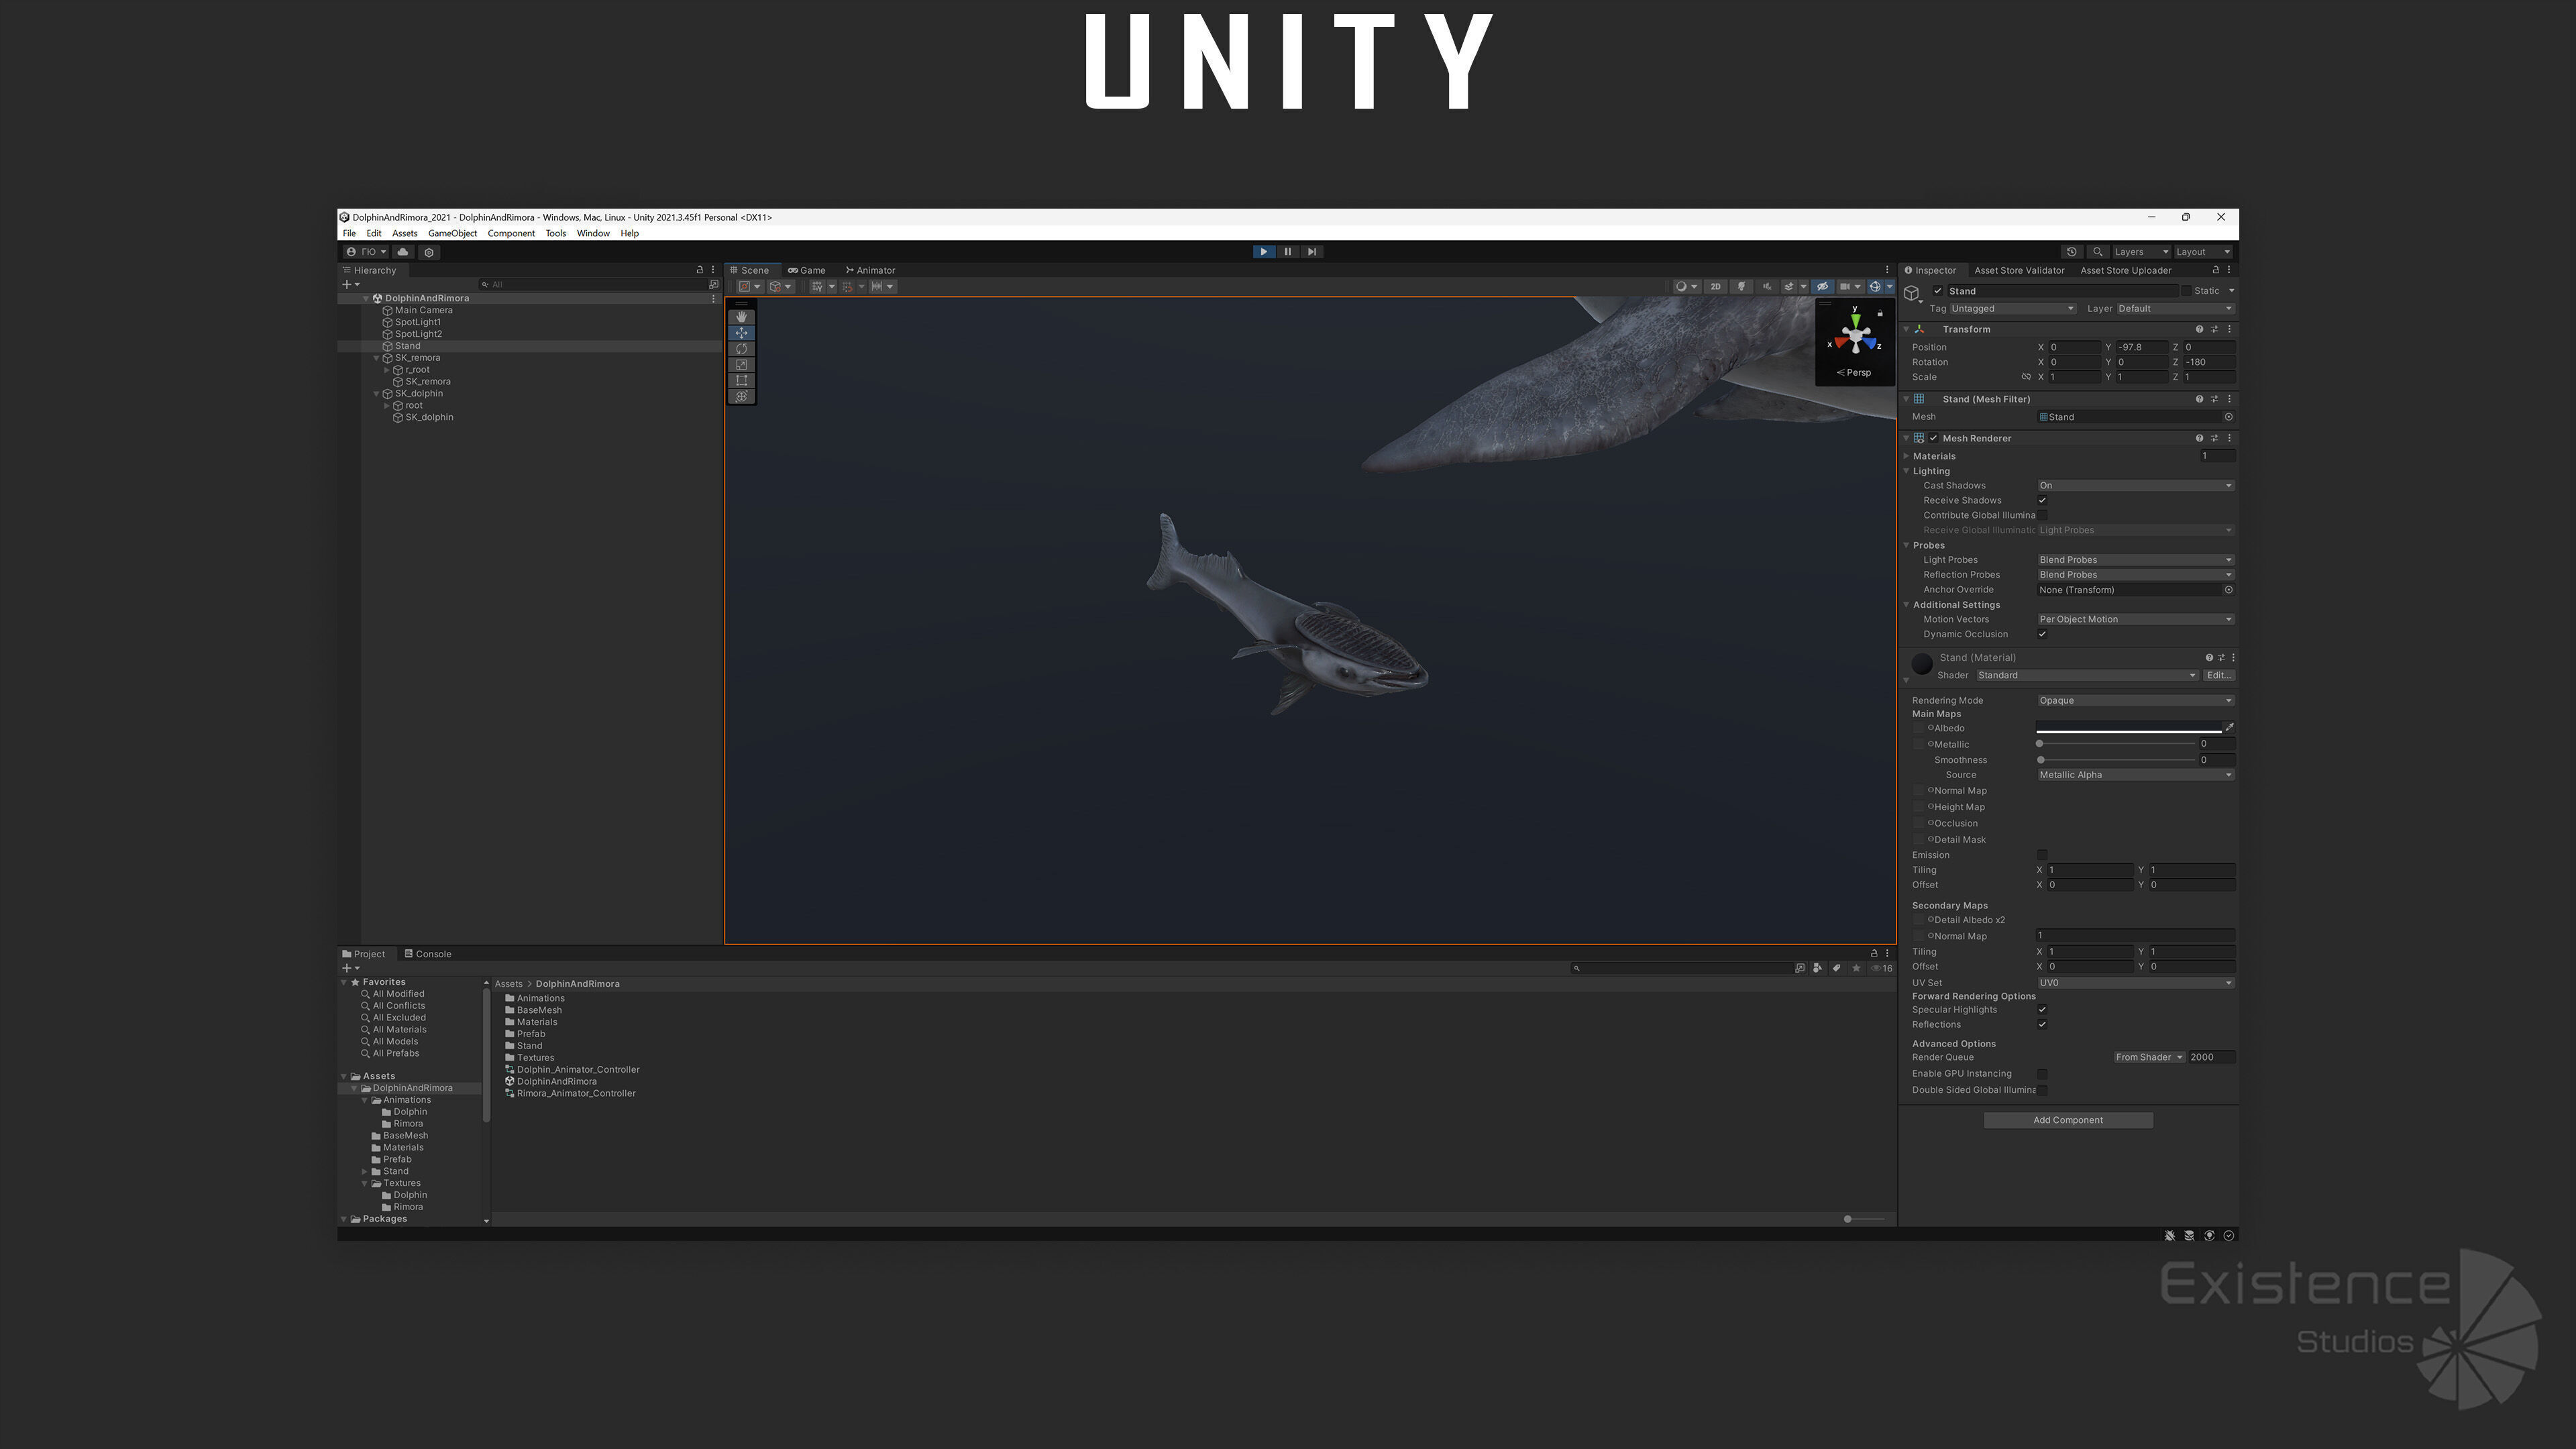Open the Window menu
Viewport: 2576px width, 1449px height.
point(593,234)
